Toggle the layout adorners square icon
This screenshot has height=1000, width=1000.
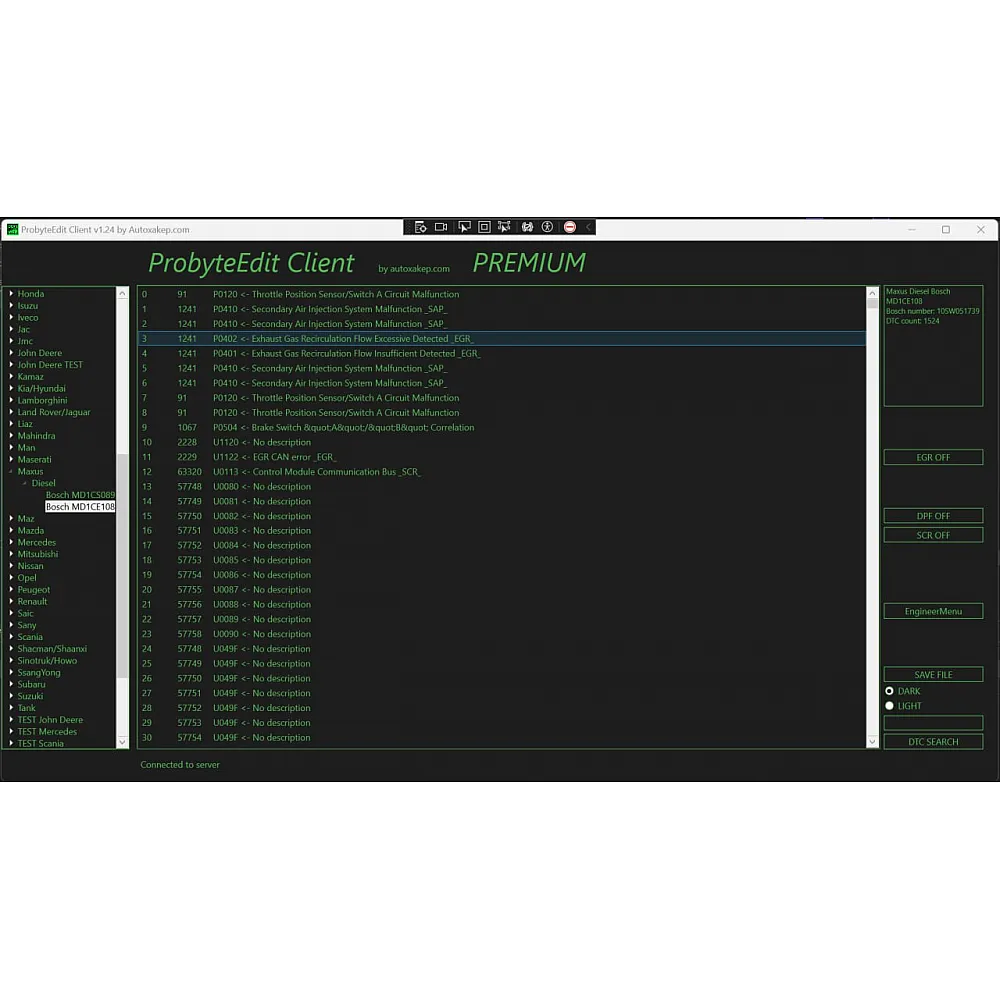[484, 227]
